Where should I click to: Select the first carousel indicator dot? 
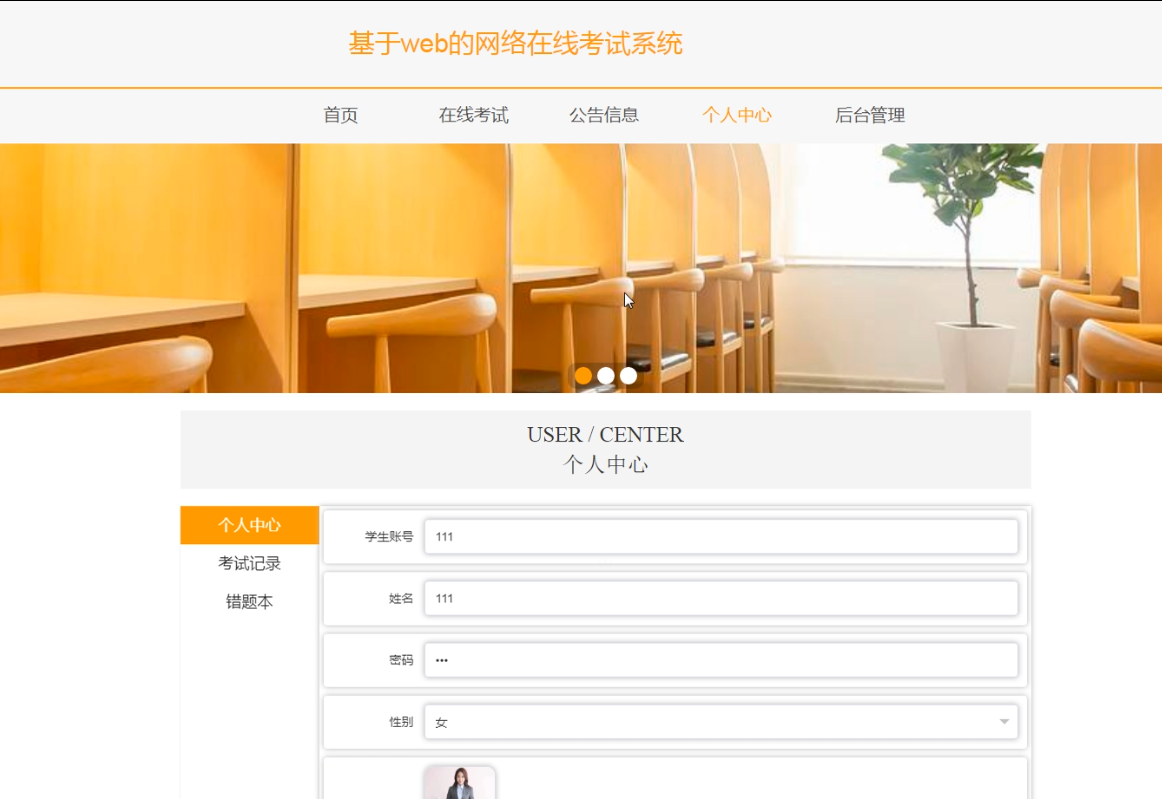(x=584, y=376)
